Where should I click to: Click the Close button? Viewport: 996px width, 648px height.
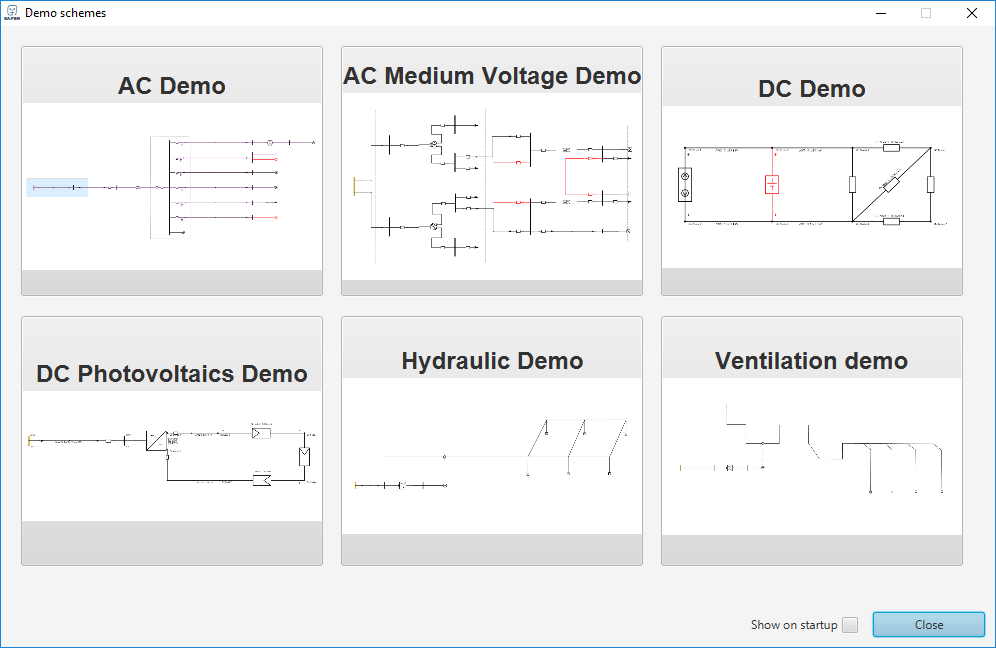pos(929,624)
